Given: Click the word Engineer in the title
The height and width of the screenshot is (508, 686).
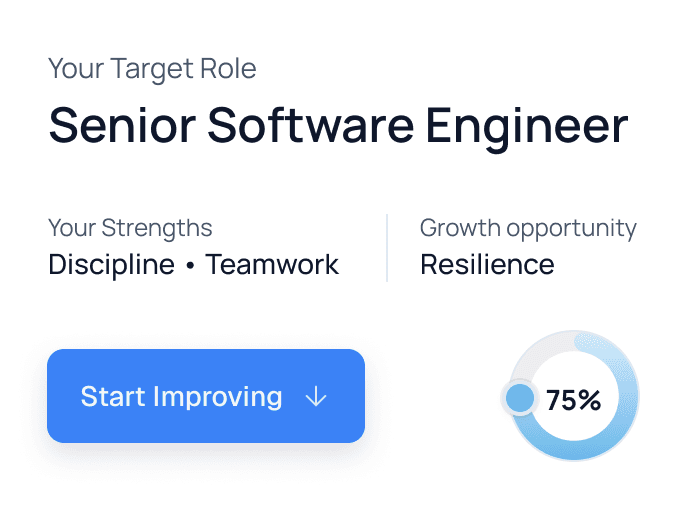Looking at the screenshot, I should click(x=527, y=127).
